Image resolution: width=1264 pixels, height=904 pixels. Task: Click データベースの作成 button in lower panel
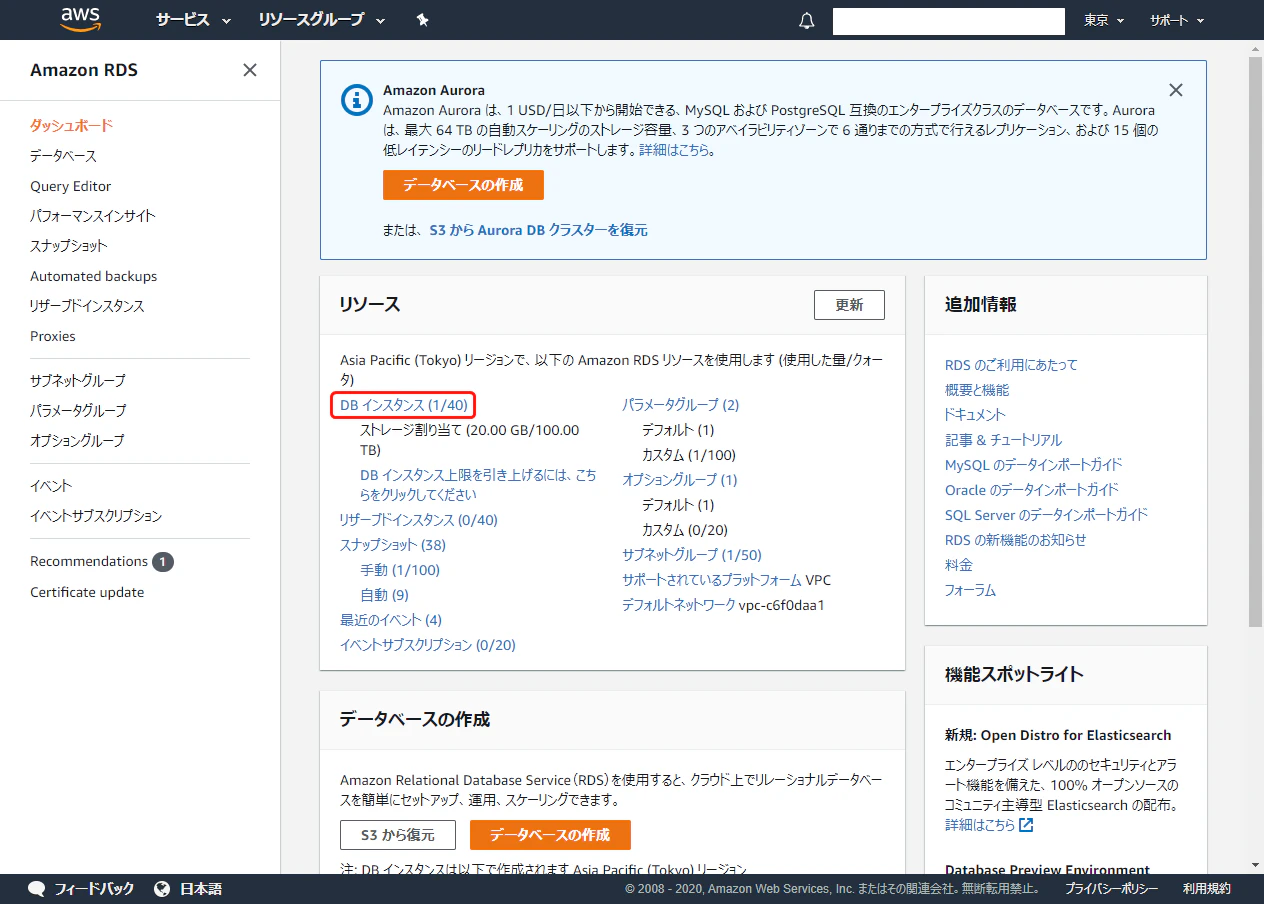550,835
